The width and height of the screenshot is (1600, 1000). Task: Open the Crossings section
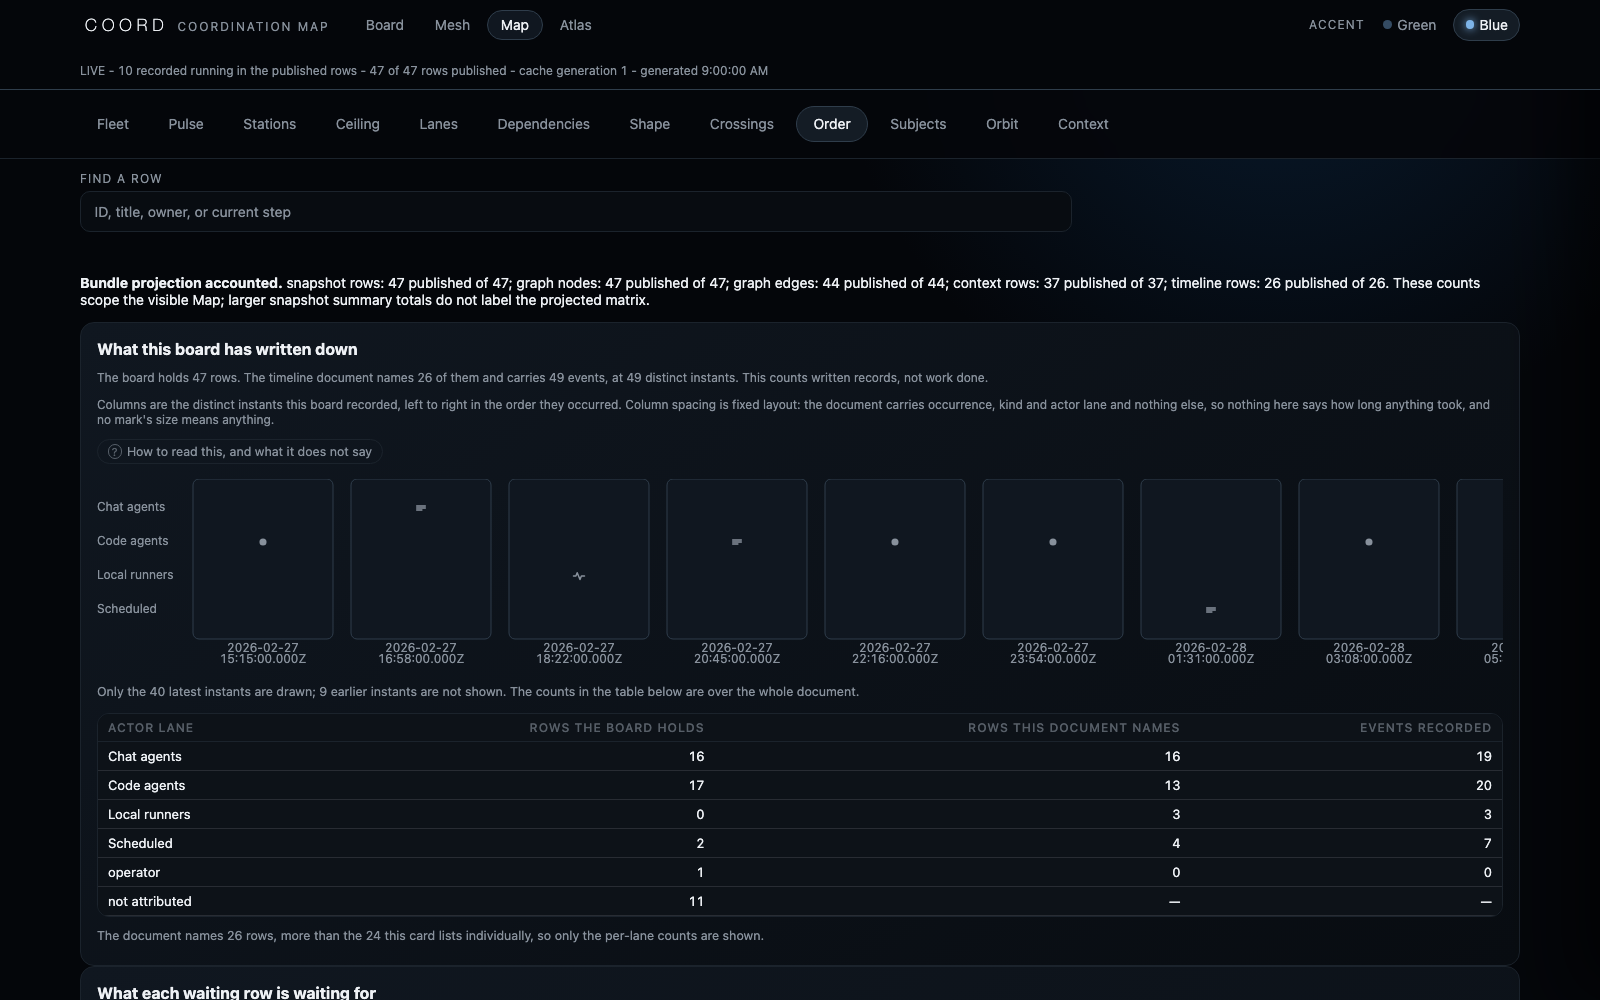coord(742,124)
